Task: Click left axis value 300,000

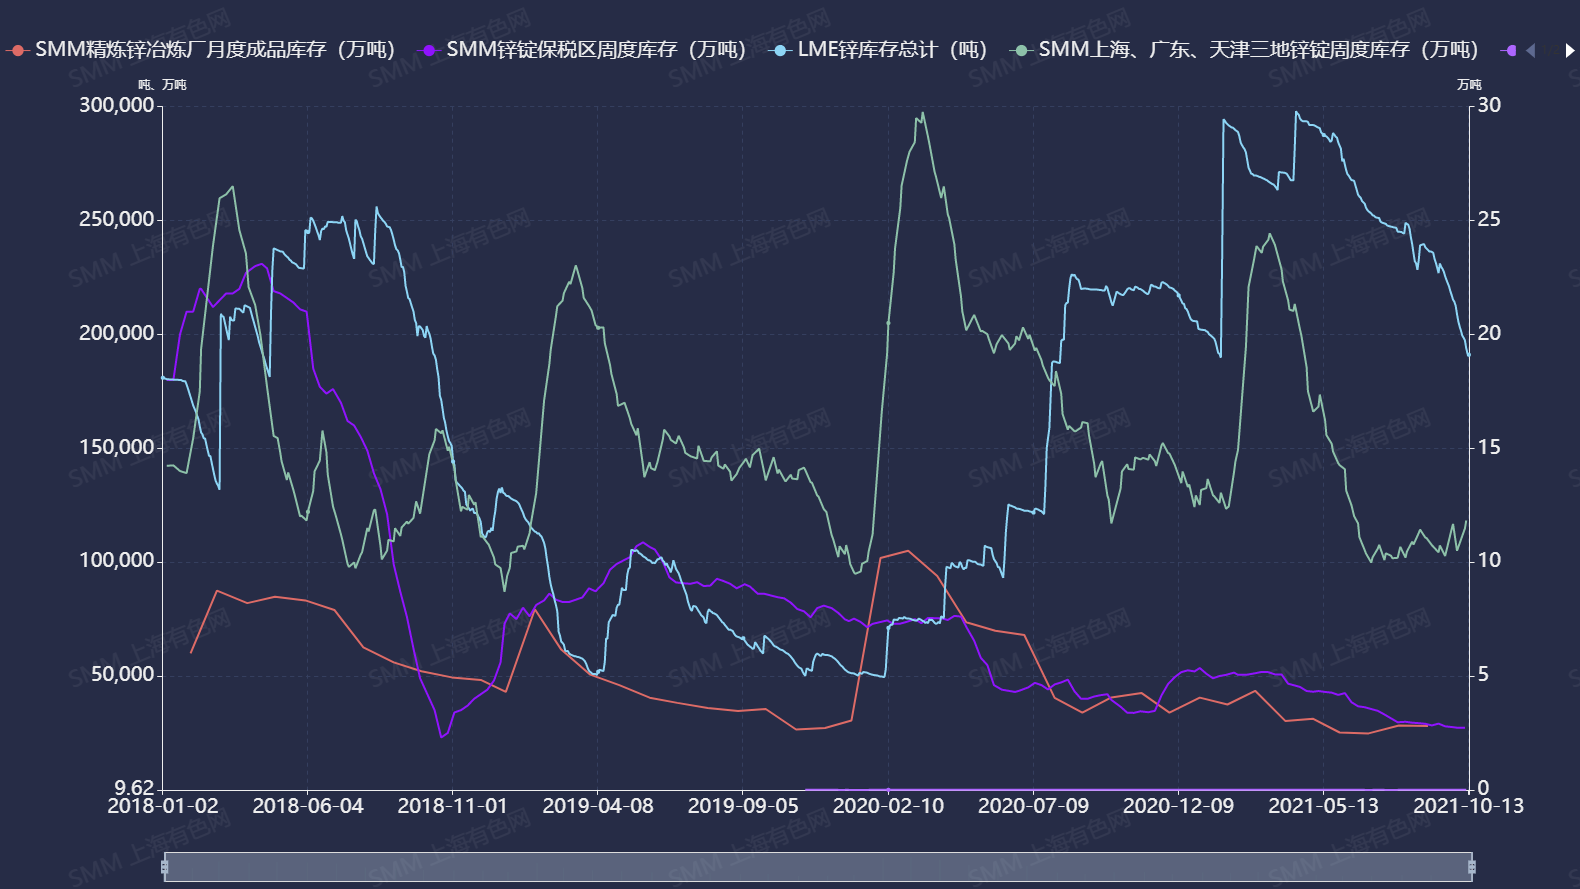Action: (117, 105)
